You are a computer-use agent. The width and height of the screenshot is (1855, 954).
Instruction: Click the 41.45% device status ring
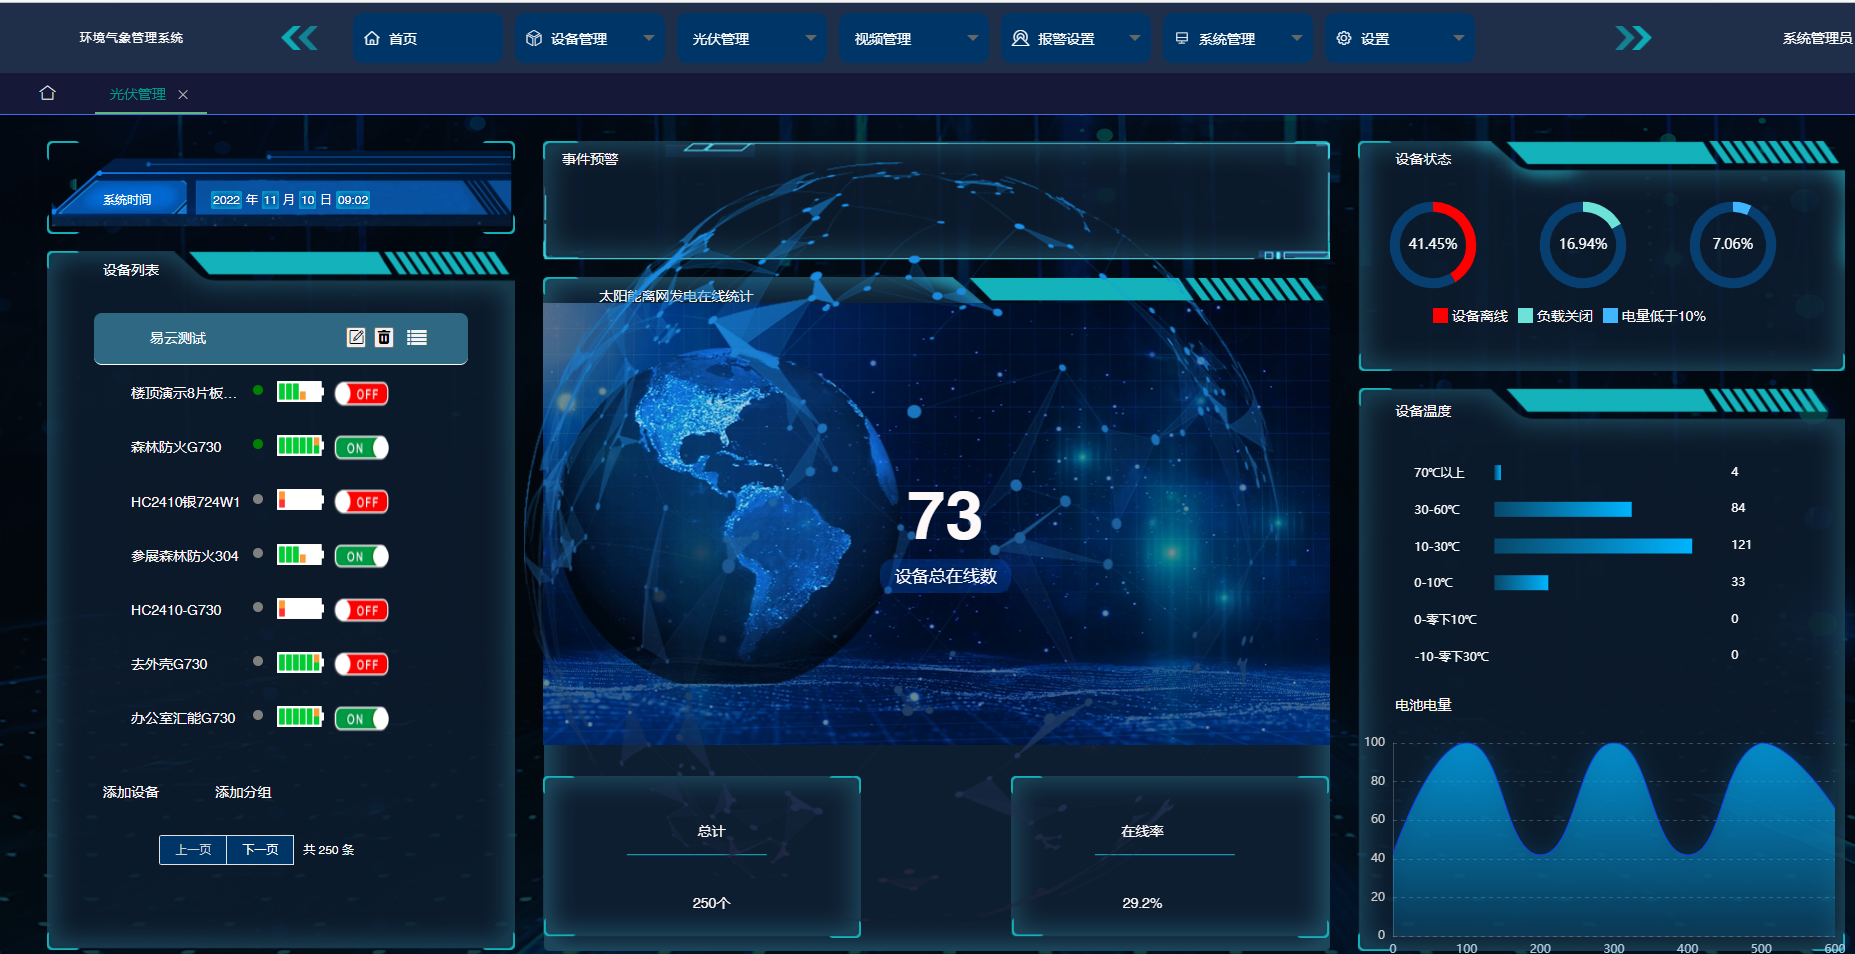point(1433,244)
